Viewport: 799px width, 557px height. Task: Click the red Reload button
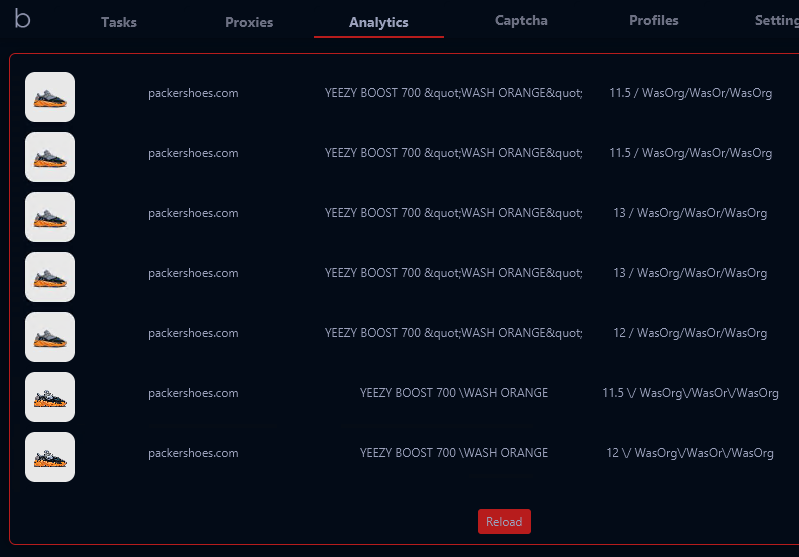point(504,521)
